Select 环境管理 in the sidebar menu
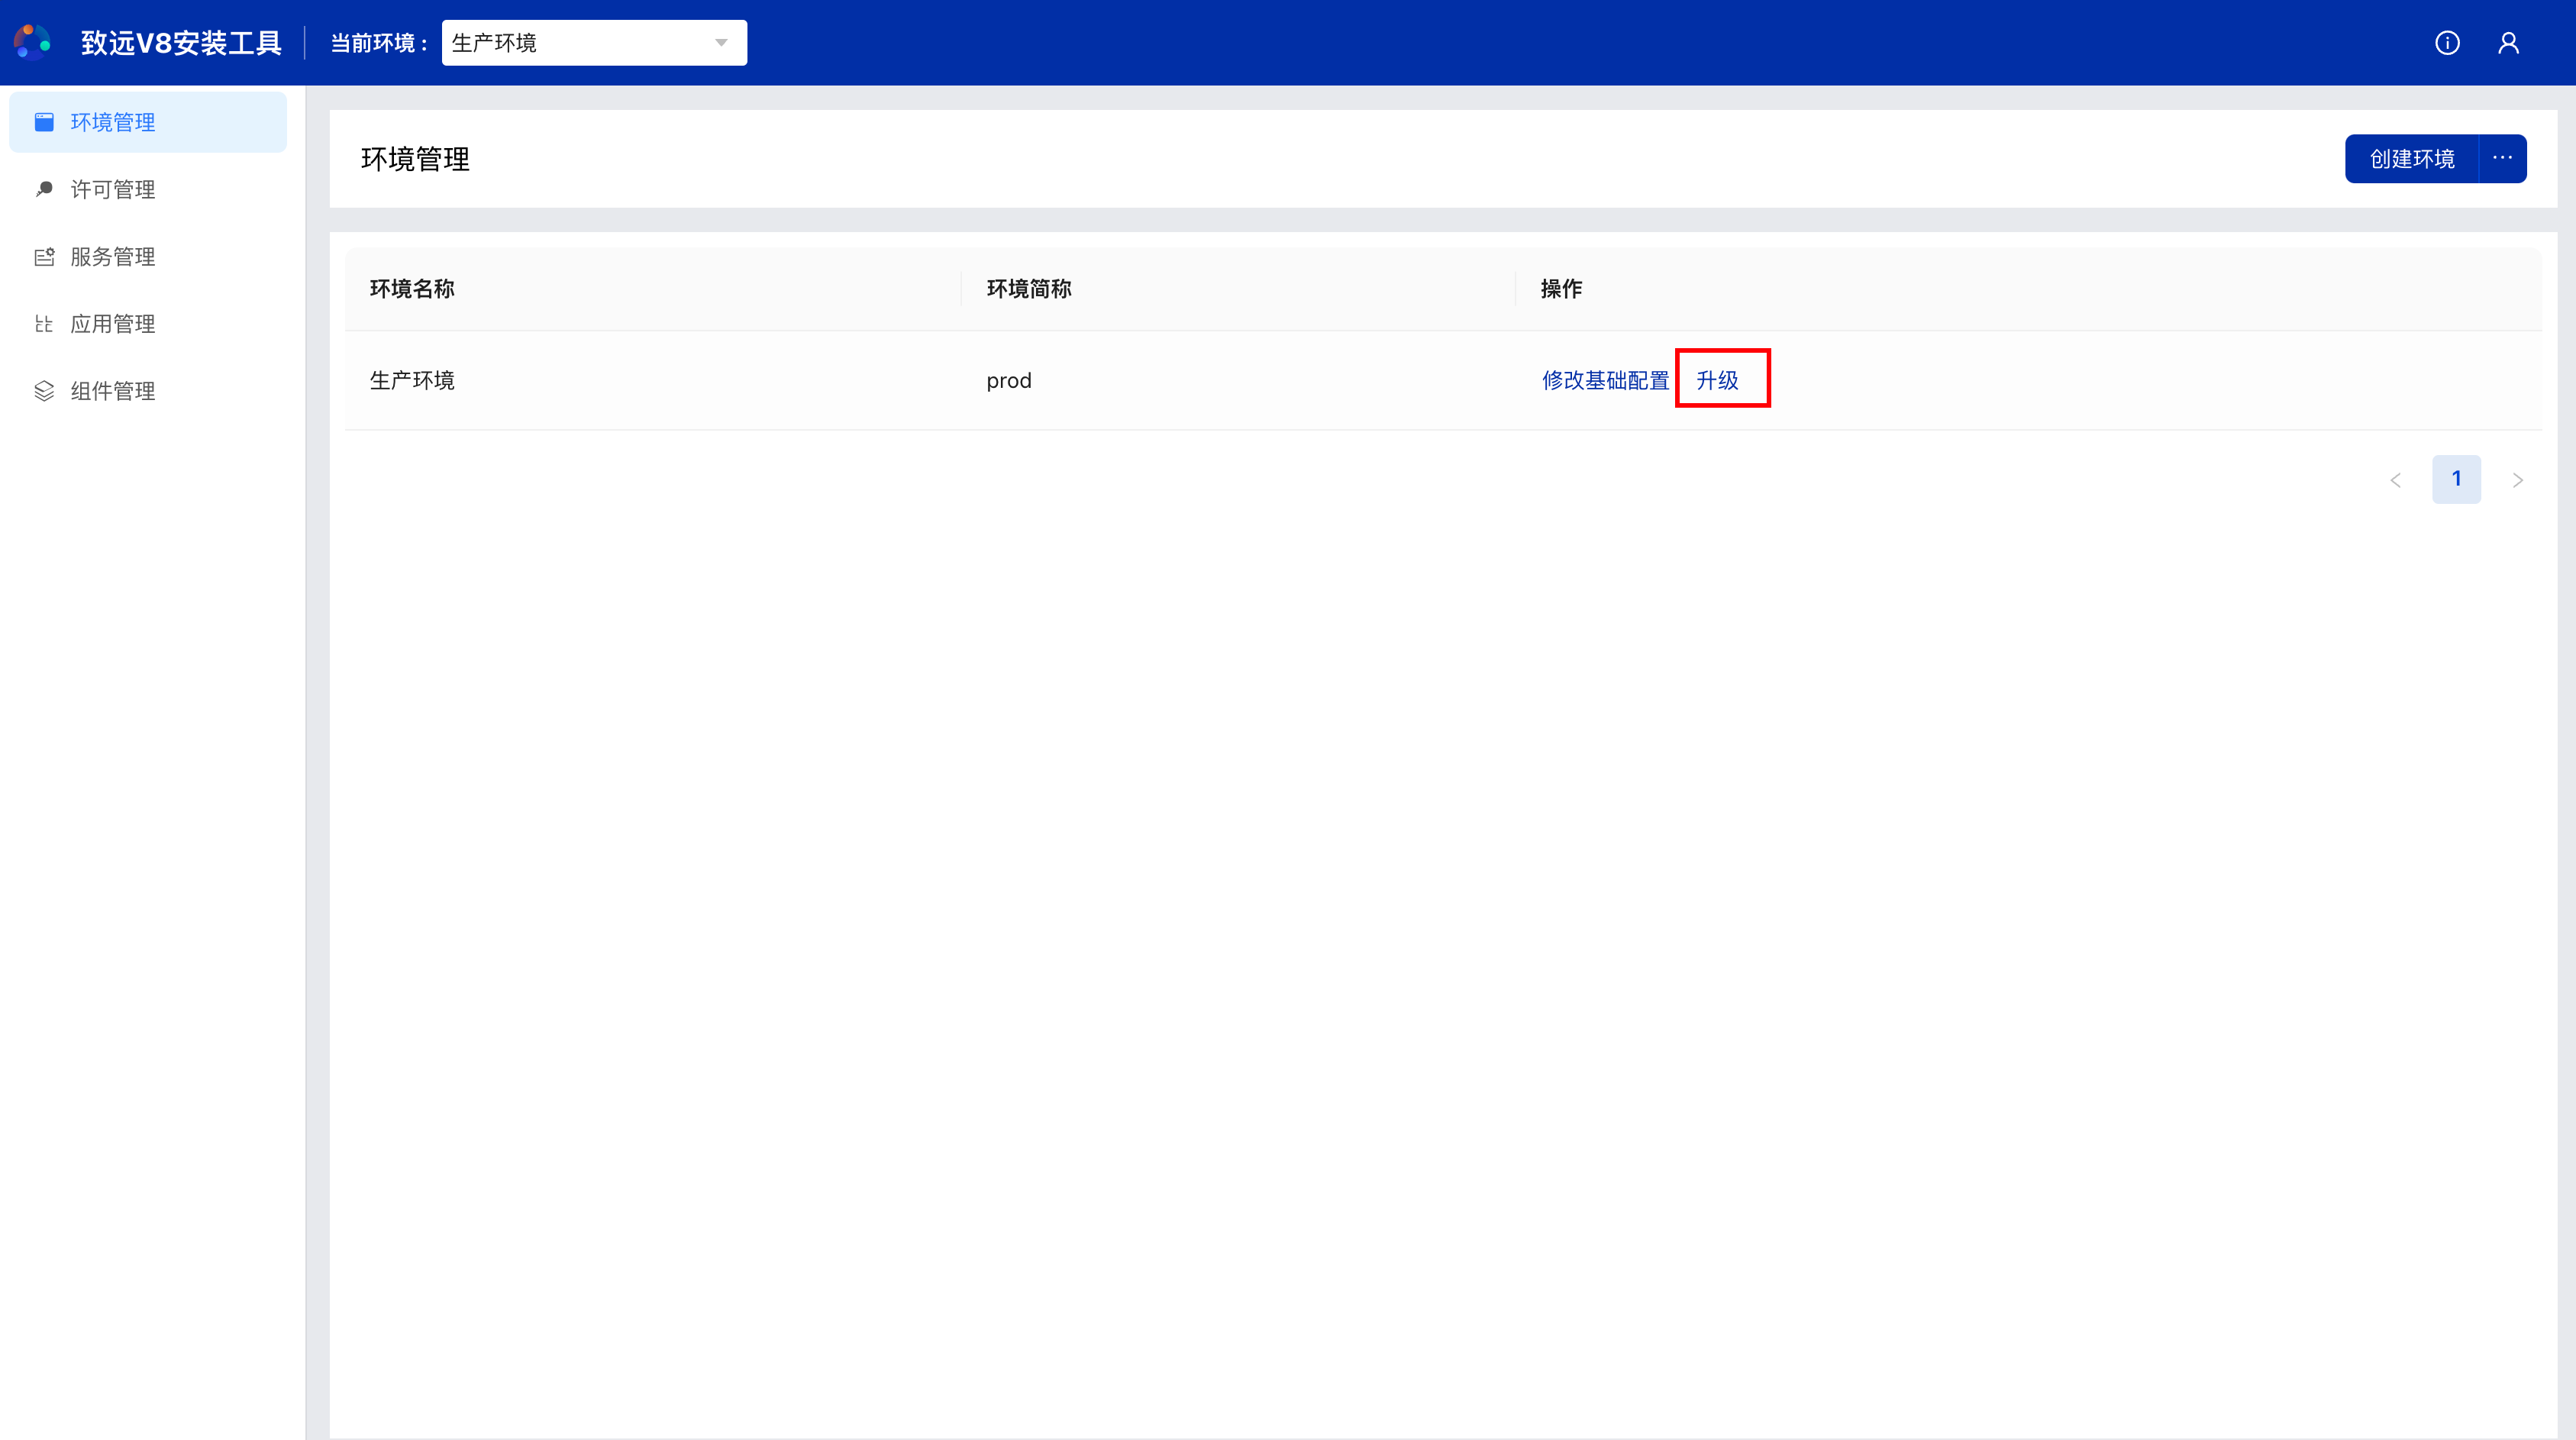2576x1440 pixels. click(148, 122)
